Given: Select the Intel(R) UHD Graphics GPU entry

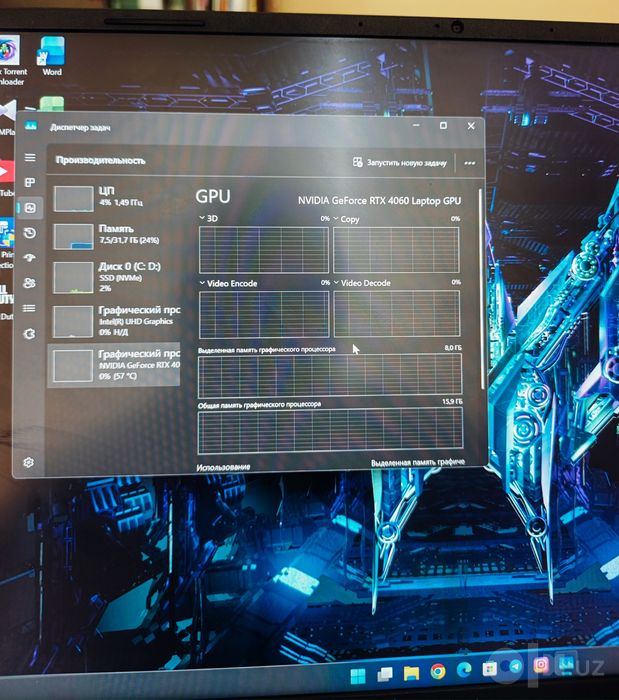Looking at the screenshot, I should (x=114, y=321).
